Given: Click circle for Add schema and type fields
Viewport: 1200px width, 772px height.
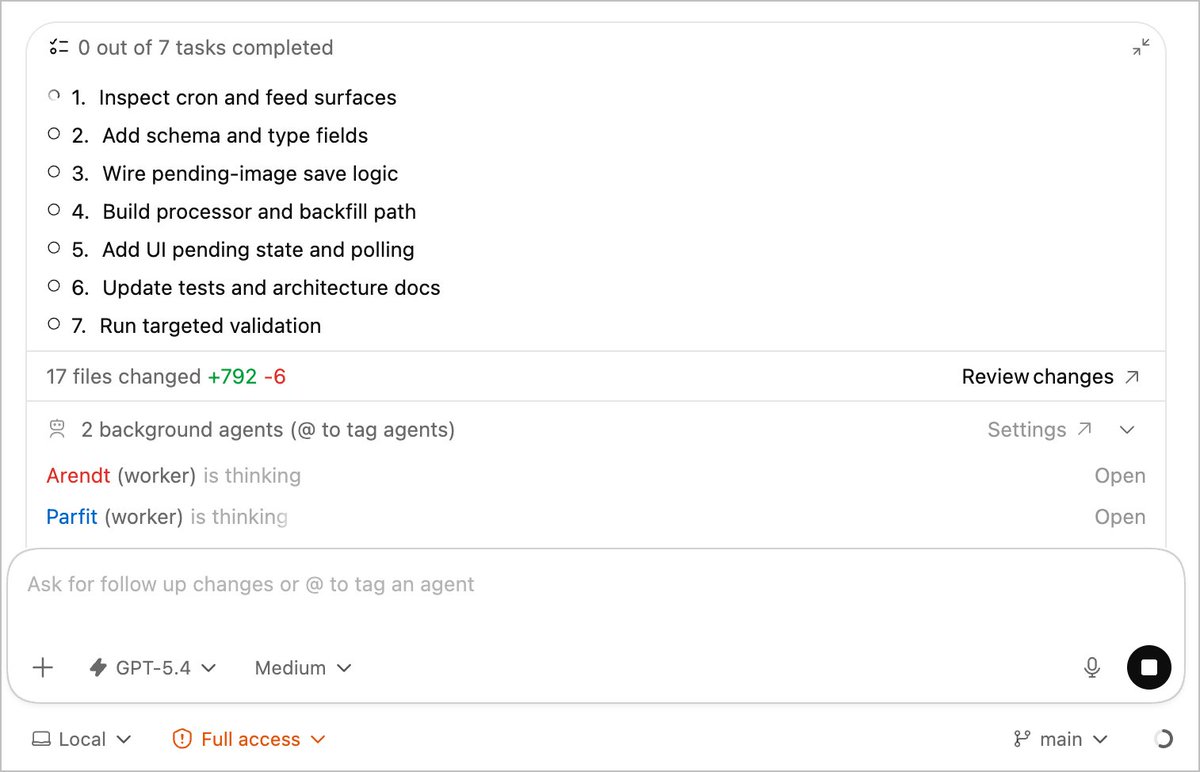Looking at the screenshot, I should [54, 134].
